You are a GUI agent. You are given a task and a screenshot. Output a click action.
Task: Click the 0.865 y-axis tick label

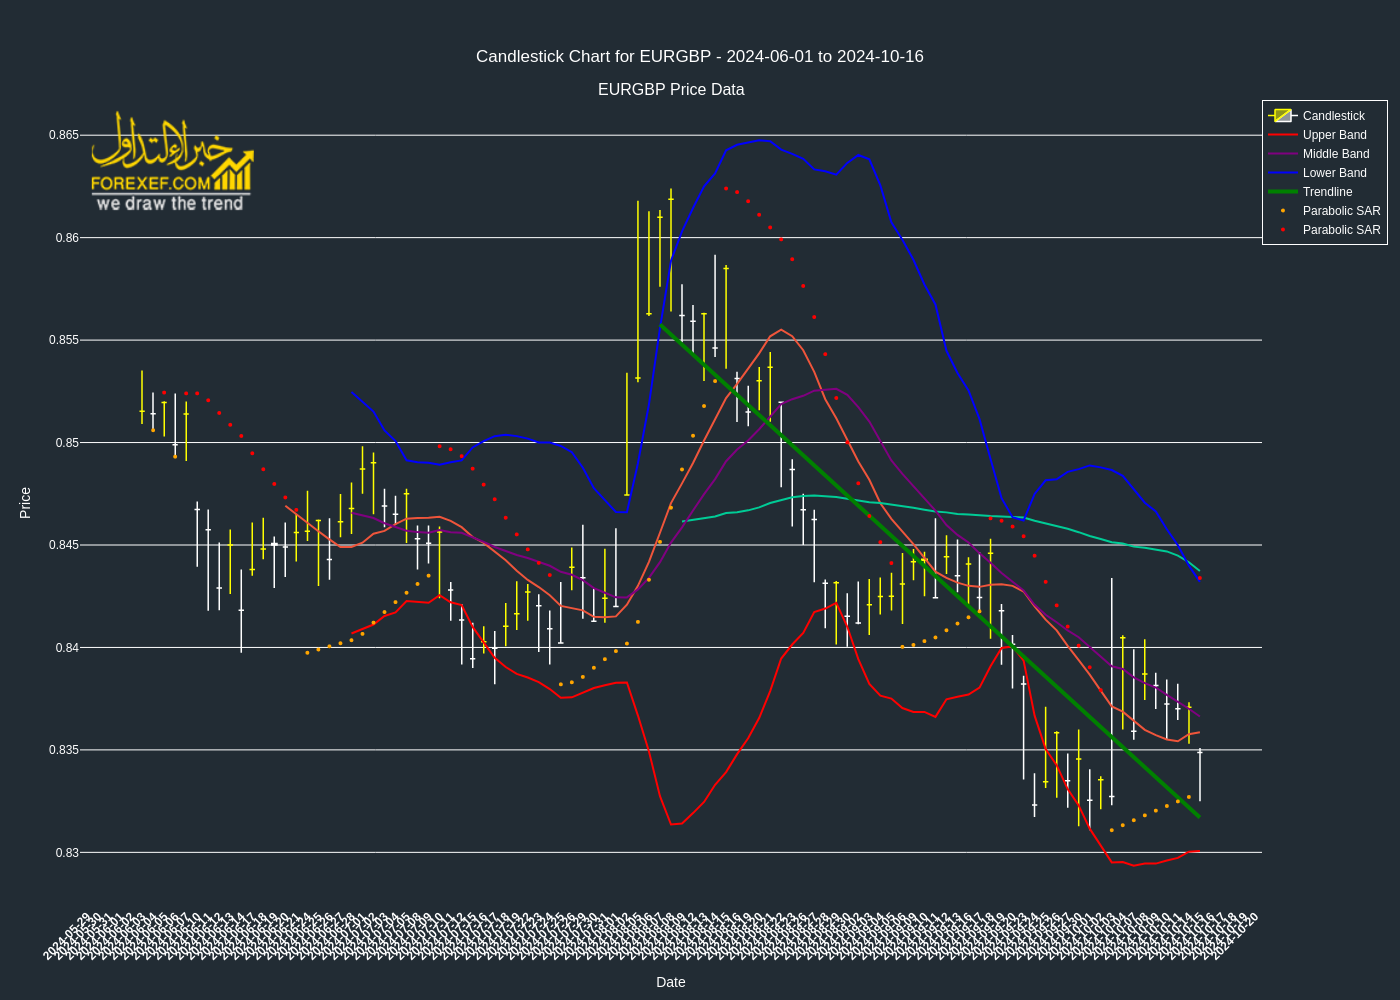pos(64,135)
